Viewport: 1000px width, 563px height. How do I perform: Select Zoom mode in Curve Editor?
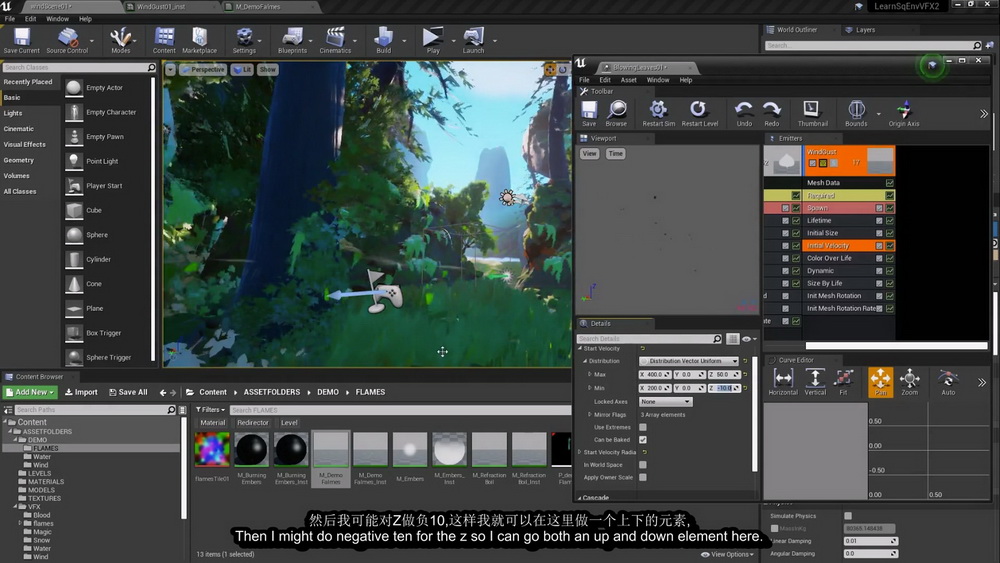coord(909,383)
